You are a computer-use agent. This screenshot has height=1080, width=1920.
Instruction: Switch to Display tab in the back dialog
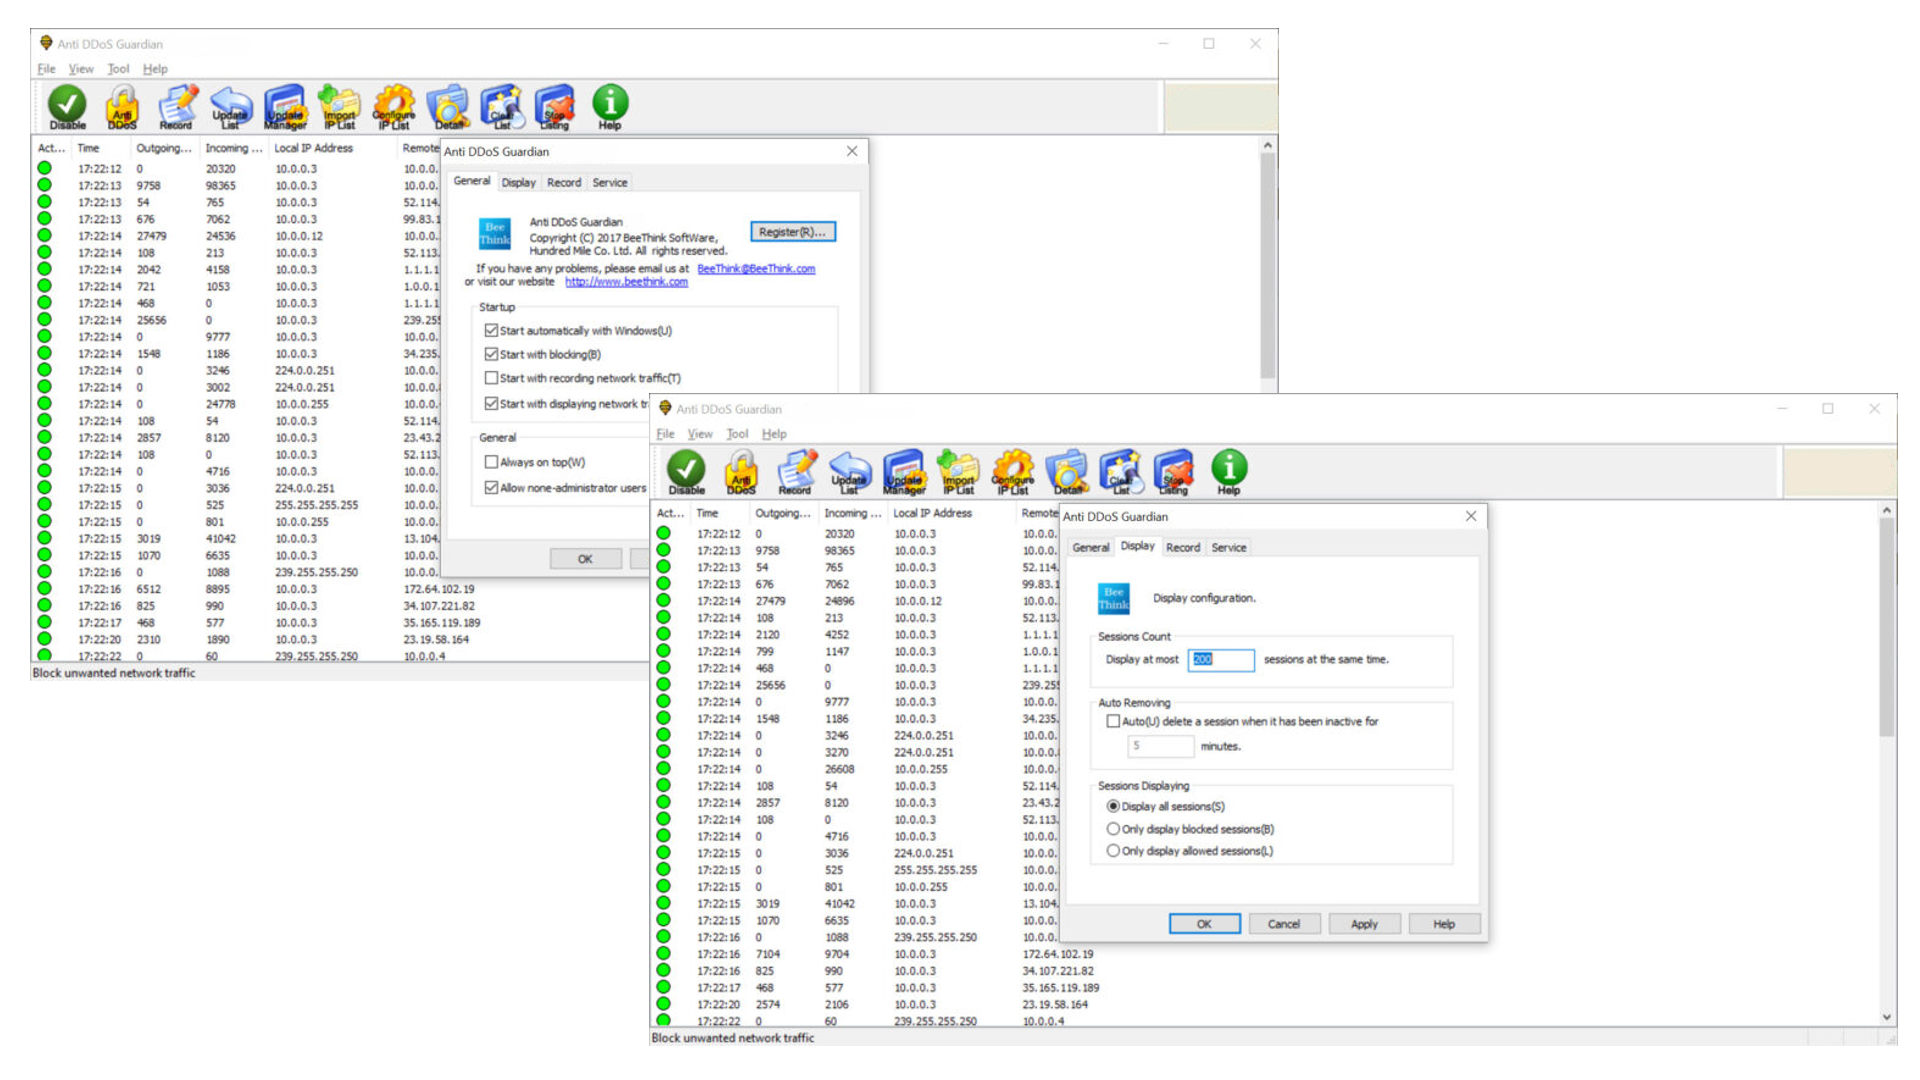pos(518,183)
